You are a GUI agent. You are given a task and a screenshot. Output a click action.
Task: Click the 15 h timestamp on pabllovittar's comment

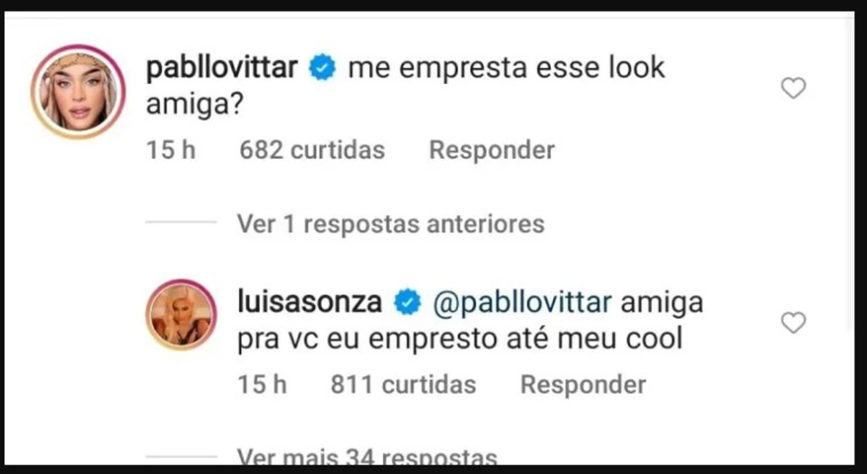[x=171, y=150]
